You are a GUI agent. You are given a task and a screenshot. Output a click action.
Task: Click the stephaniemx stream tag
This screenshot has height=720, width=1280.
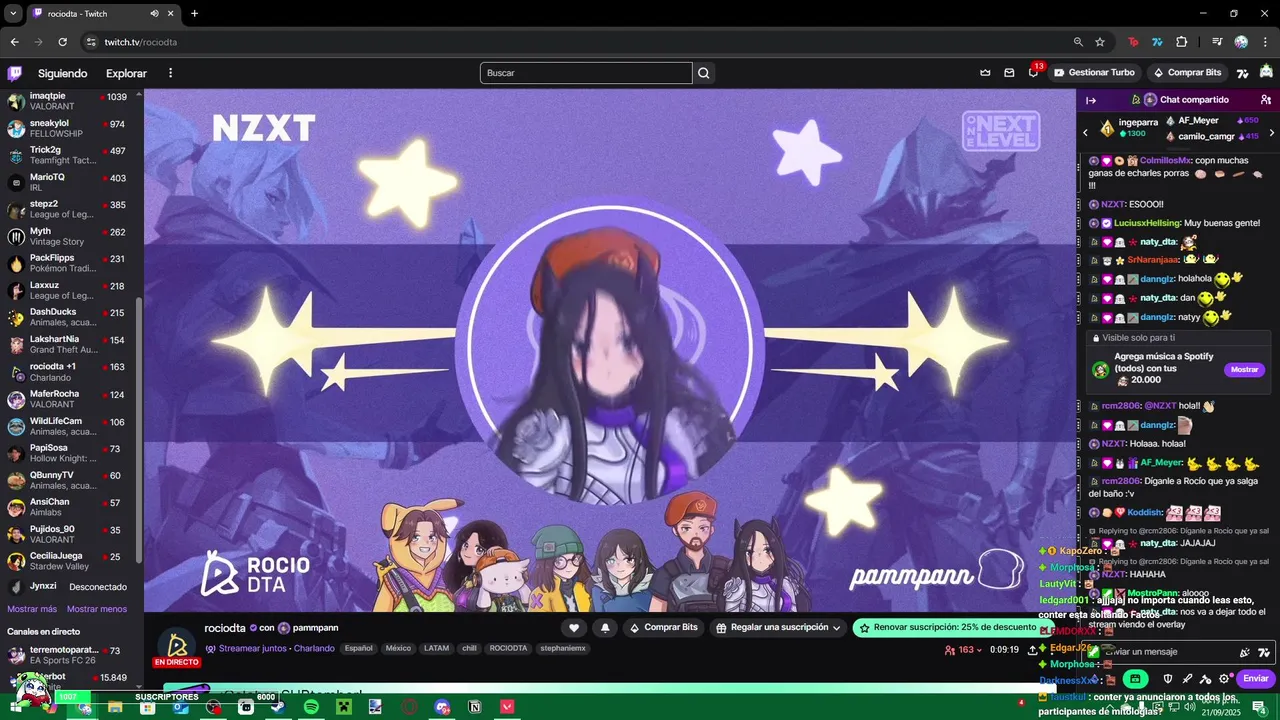click(x=563, y=648)
